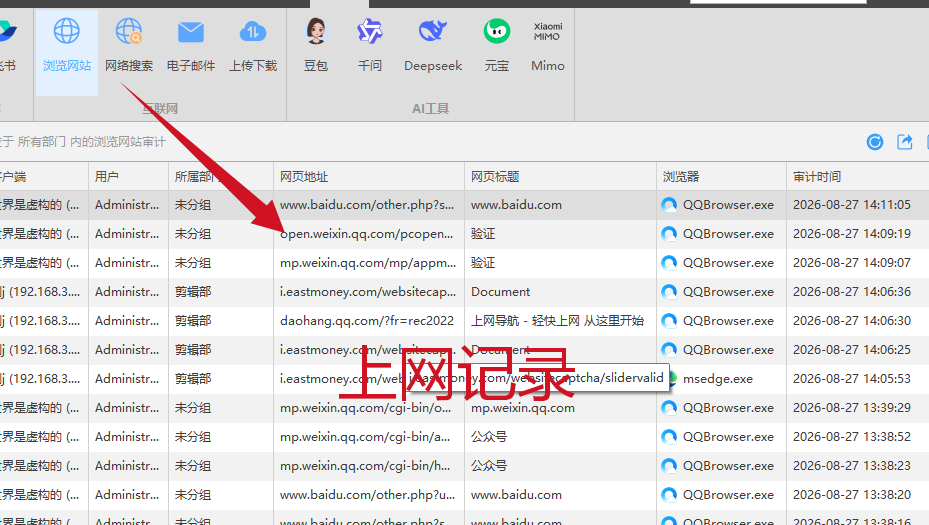Click QQBrowser icon in 14:09:19 row
The image size is (929, 525).
coord(669,234)
